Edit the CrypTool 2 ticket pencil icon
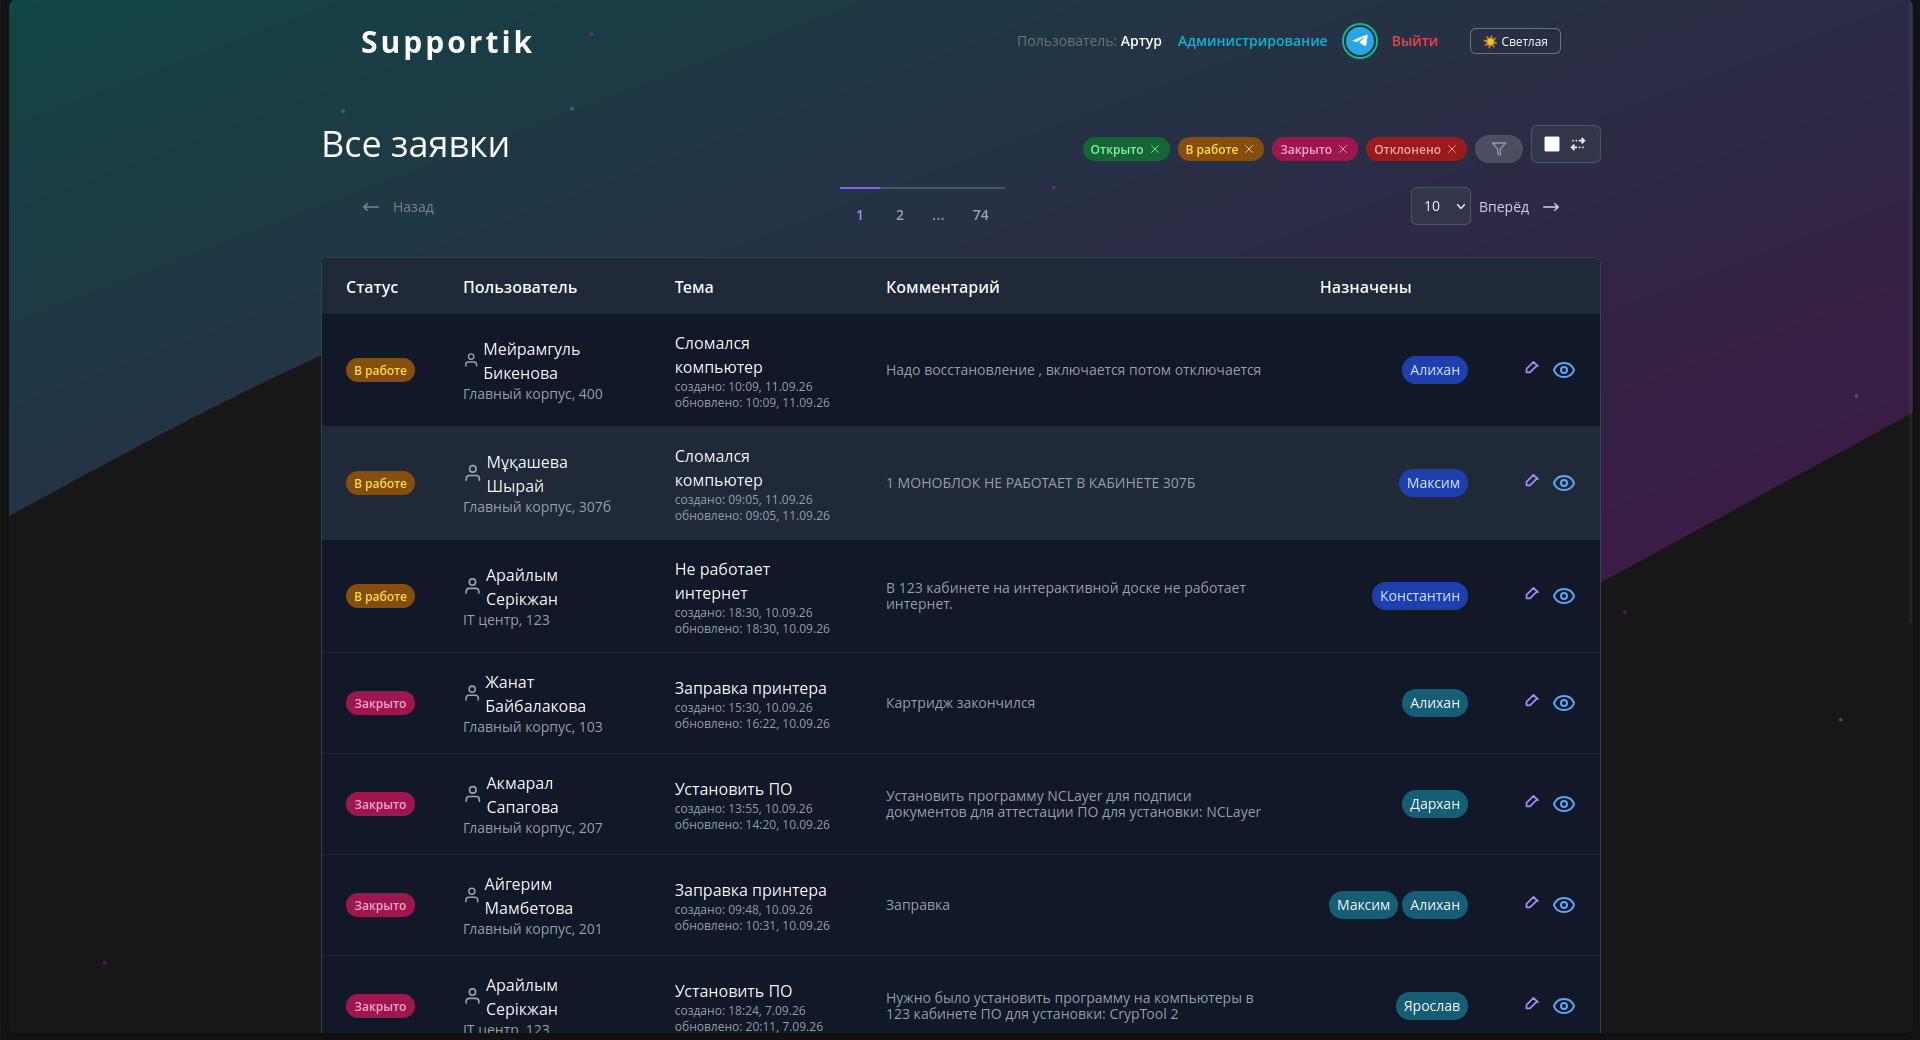This screenshot has height=1040, width=1920. (1531, 1004)
